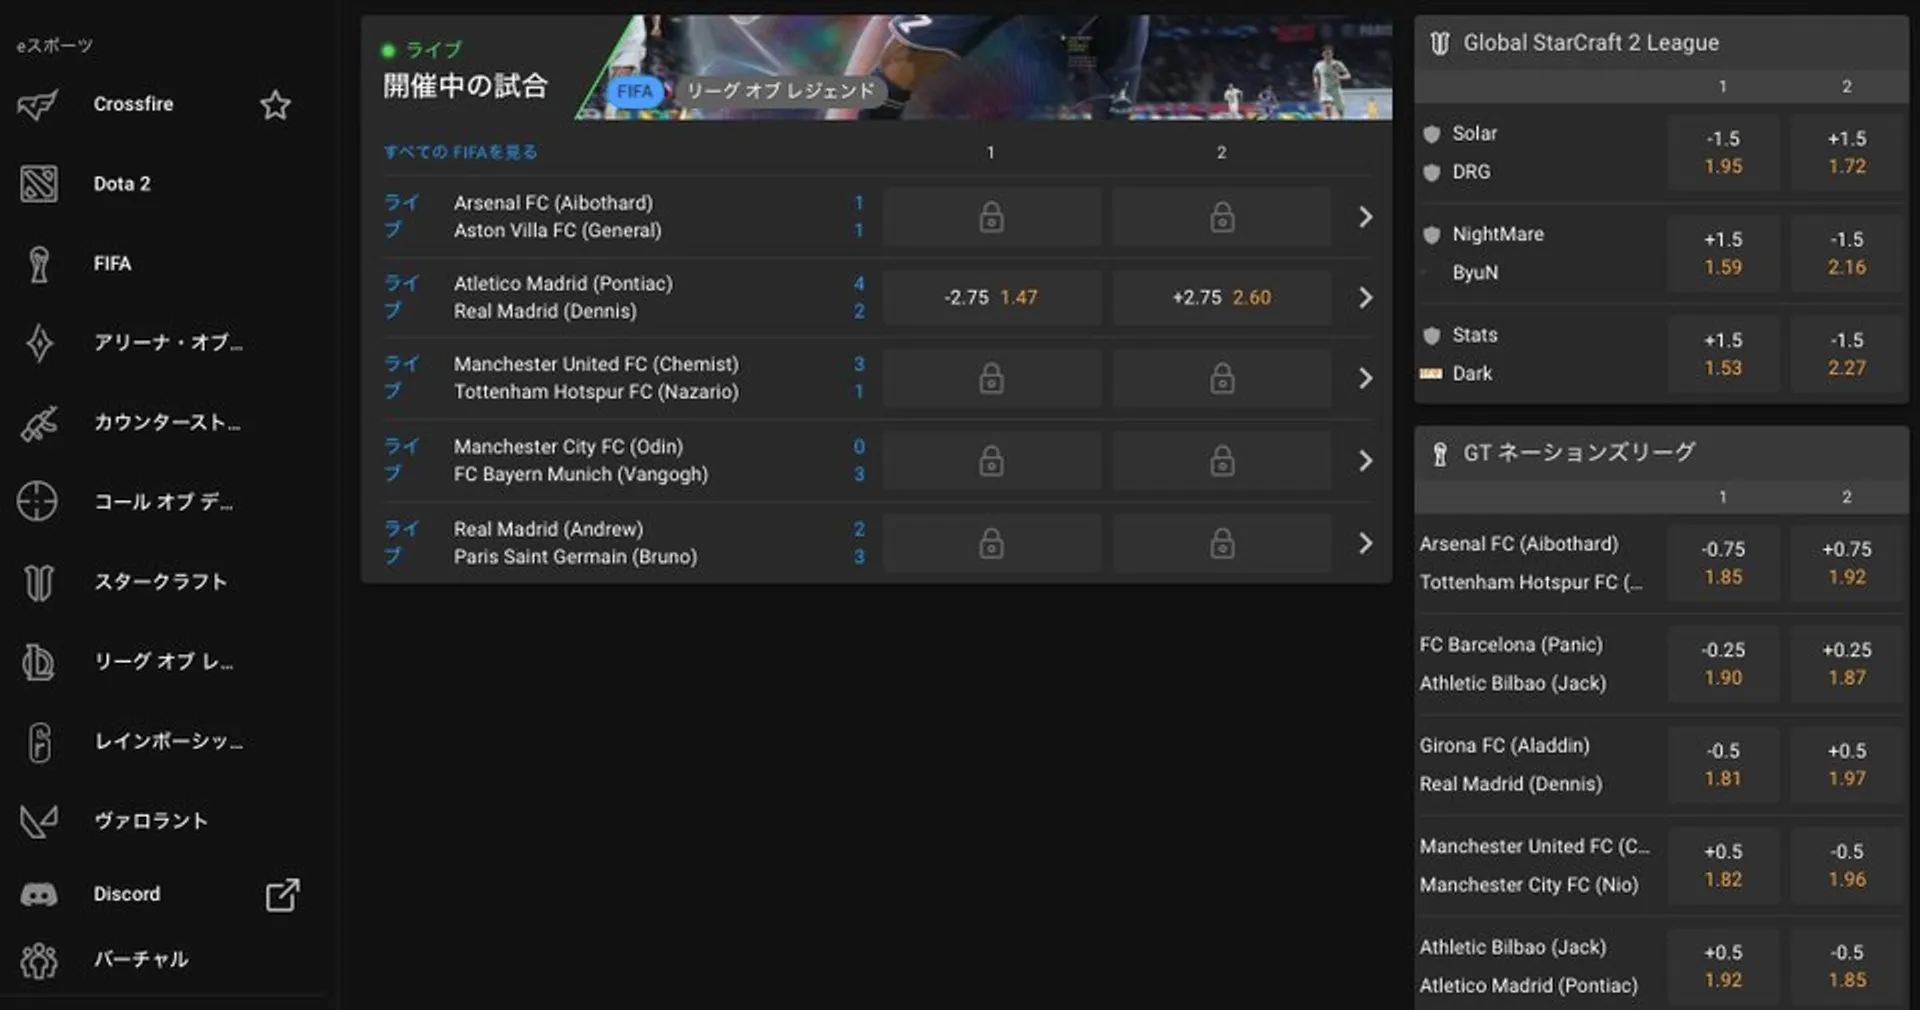Screen dimensions: 1920x1010
Task: Click すべての FIFAを見る link
Action: click(461, 152)
